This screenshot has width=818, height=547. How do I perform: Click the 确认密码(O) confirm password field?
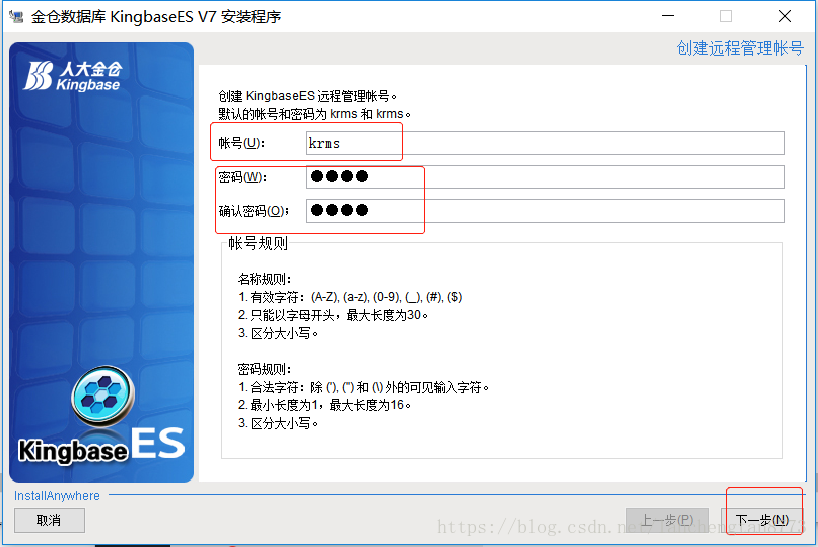(x=545, y=211)
